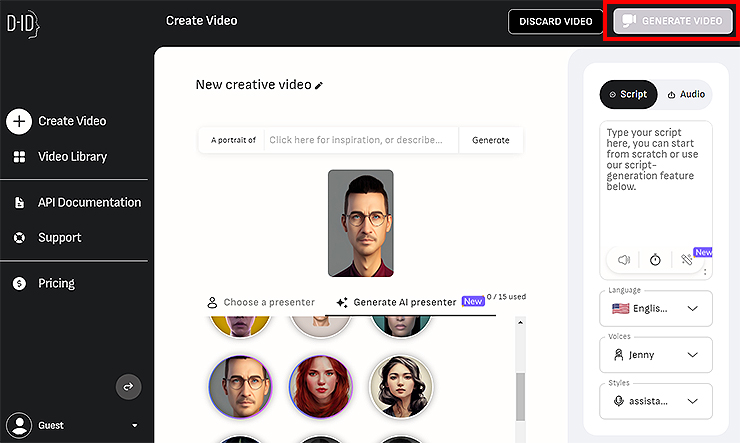Click the magic wand AI script icon
Image resolution: width=740 pixels, height=443 pixels.
687,259
